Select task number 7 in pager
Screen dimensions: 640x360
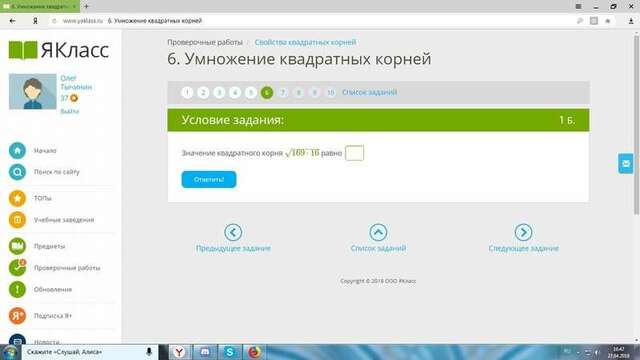coord(282,93)
